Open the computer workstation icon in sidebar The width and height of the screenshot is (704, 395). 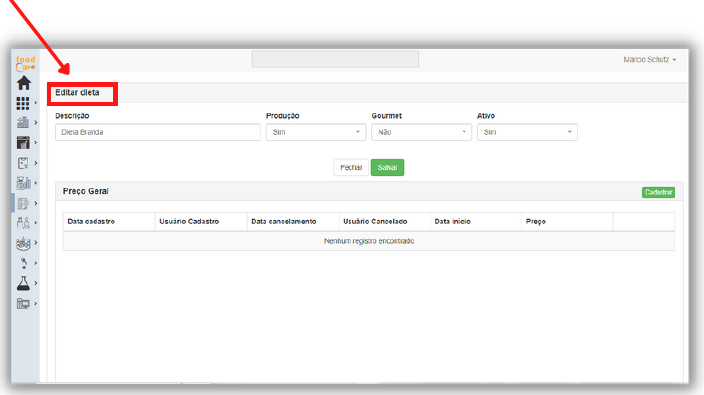click(23, 303)
